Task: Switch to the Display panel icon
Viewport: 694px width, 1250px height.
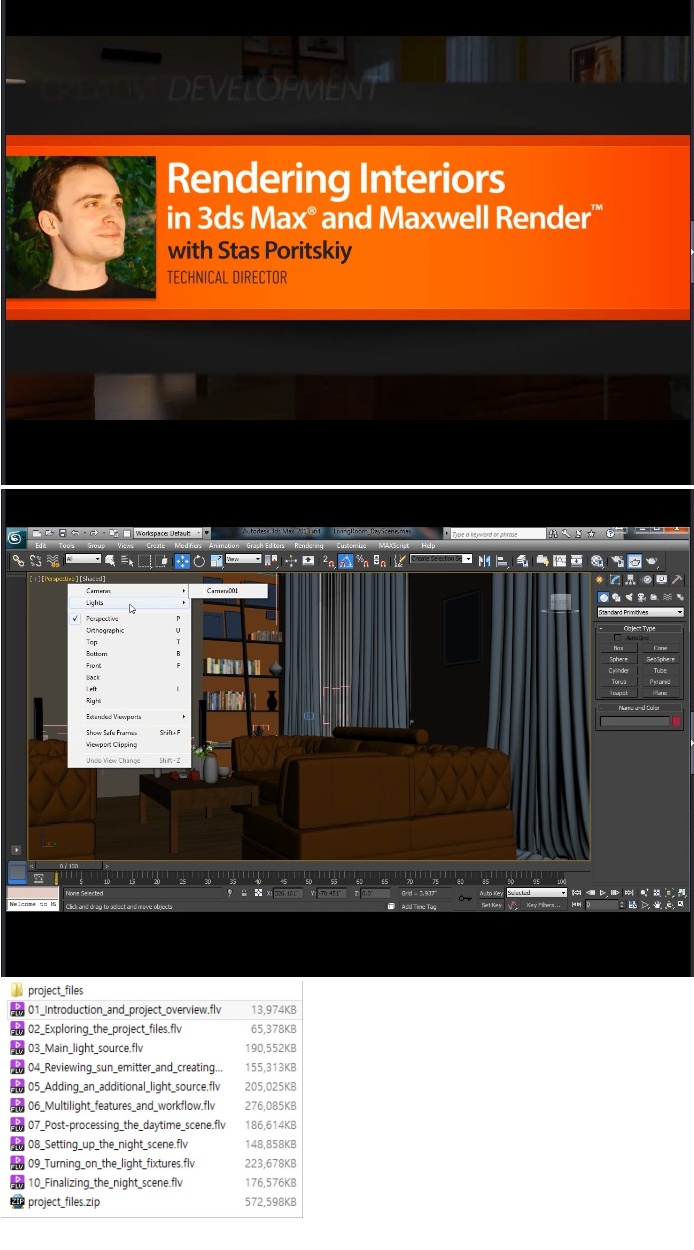Action: (662, 579)
